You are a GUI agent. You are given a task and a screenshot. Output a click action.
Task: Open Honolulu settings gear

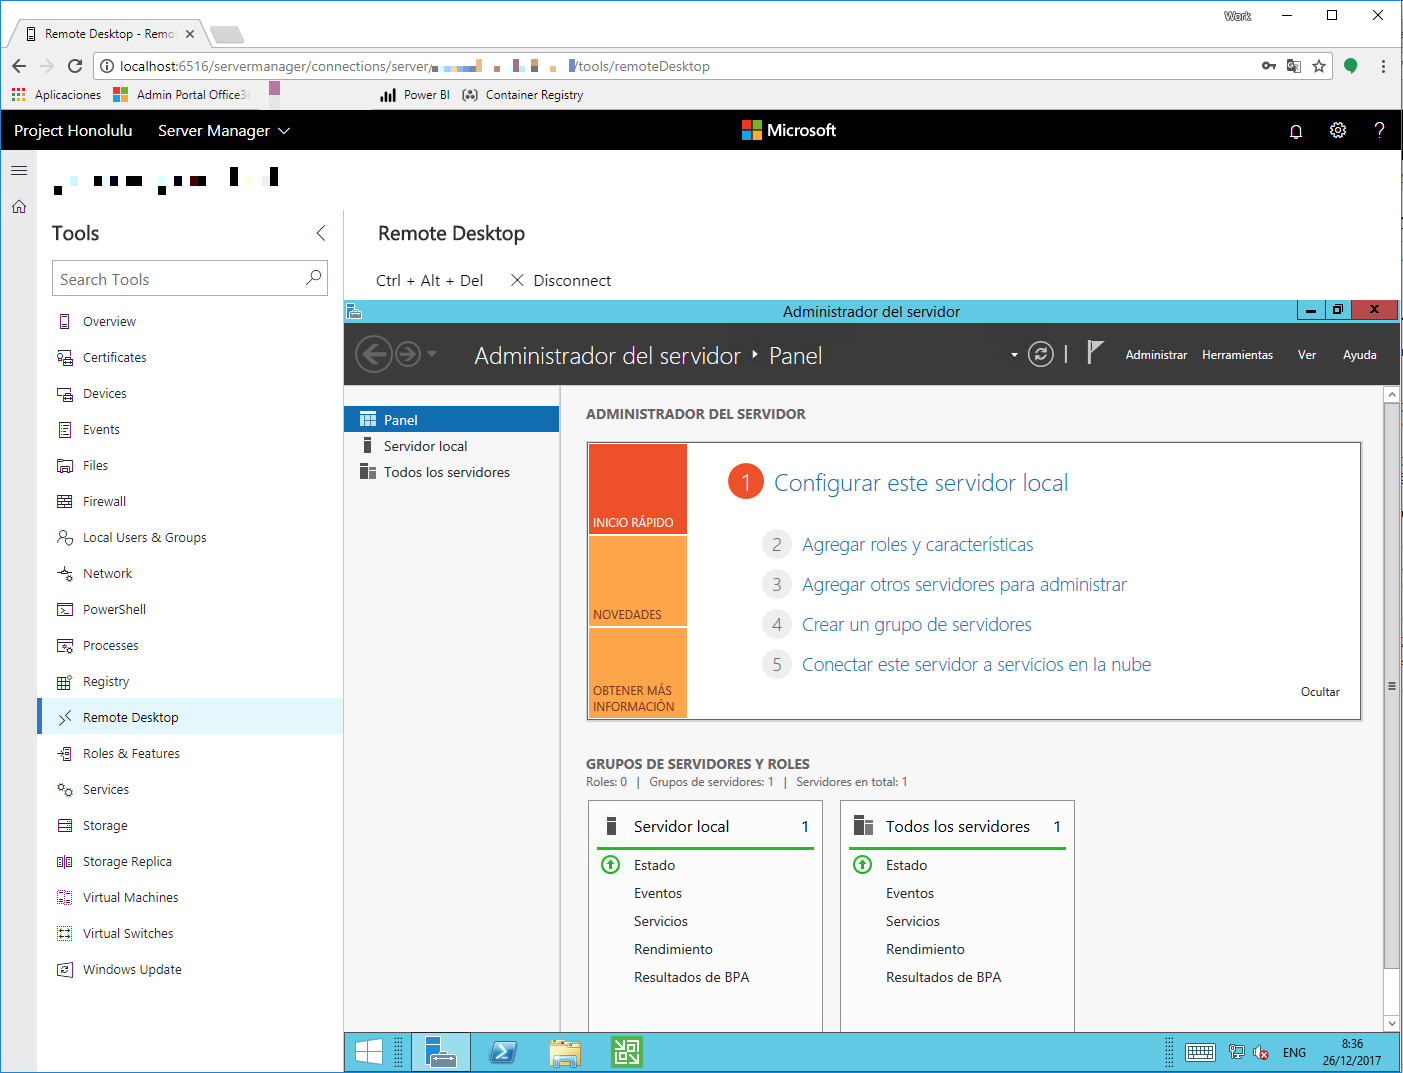(x=1338, y=131)
